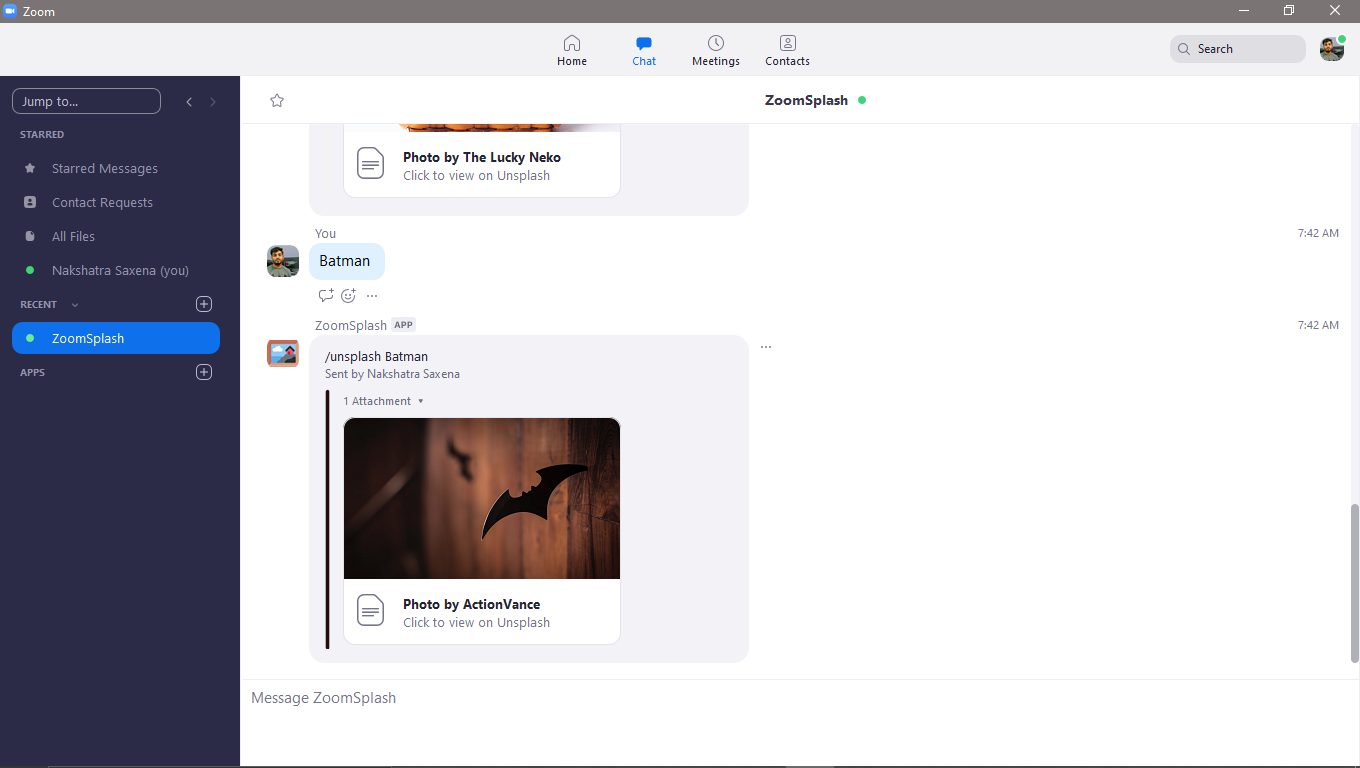
Task: Open the Home tab
Action: [x=572, y=50]
